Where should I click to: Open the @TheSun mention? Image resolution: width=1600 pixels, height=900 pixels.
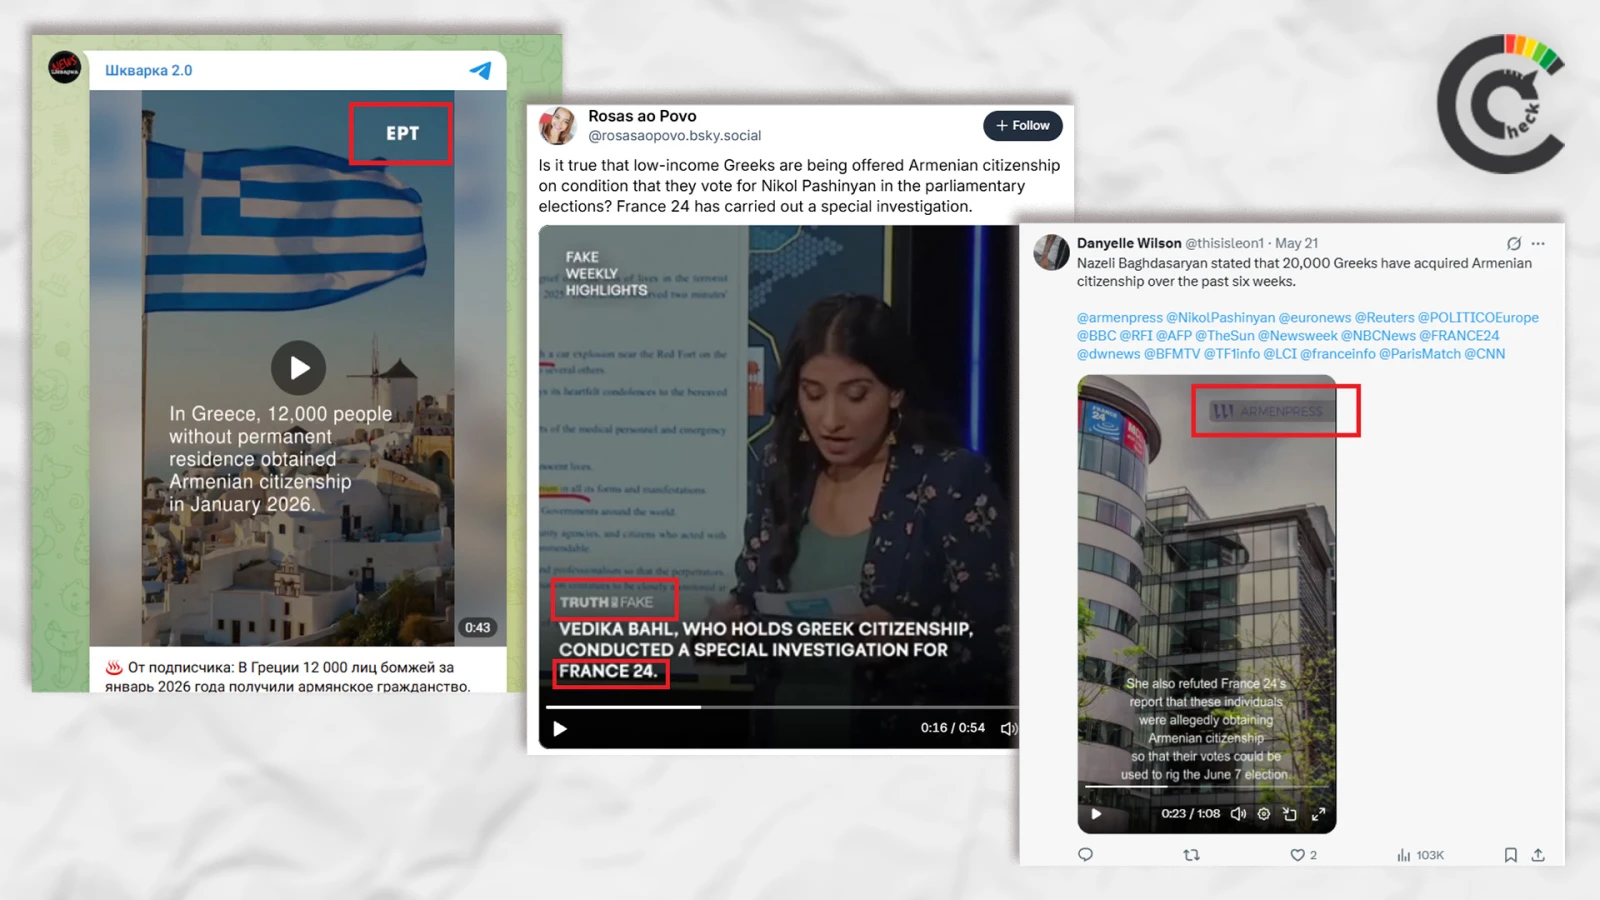pos(1224,335)
